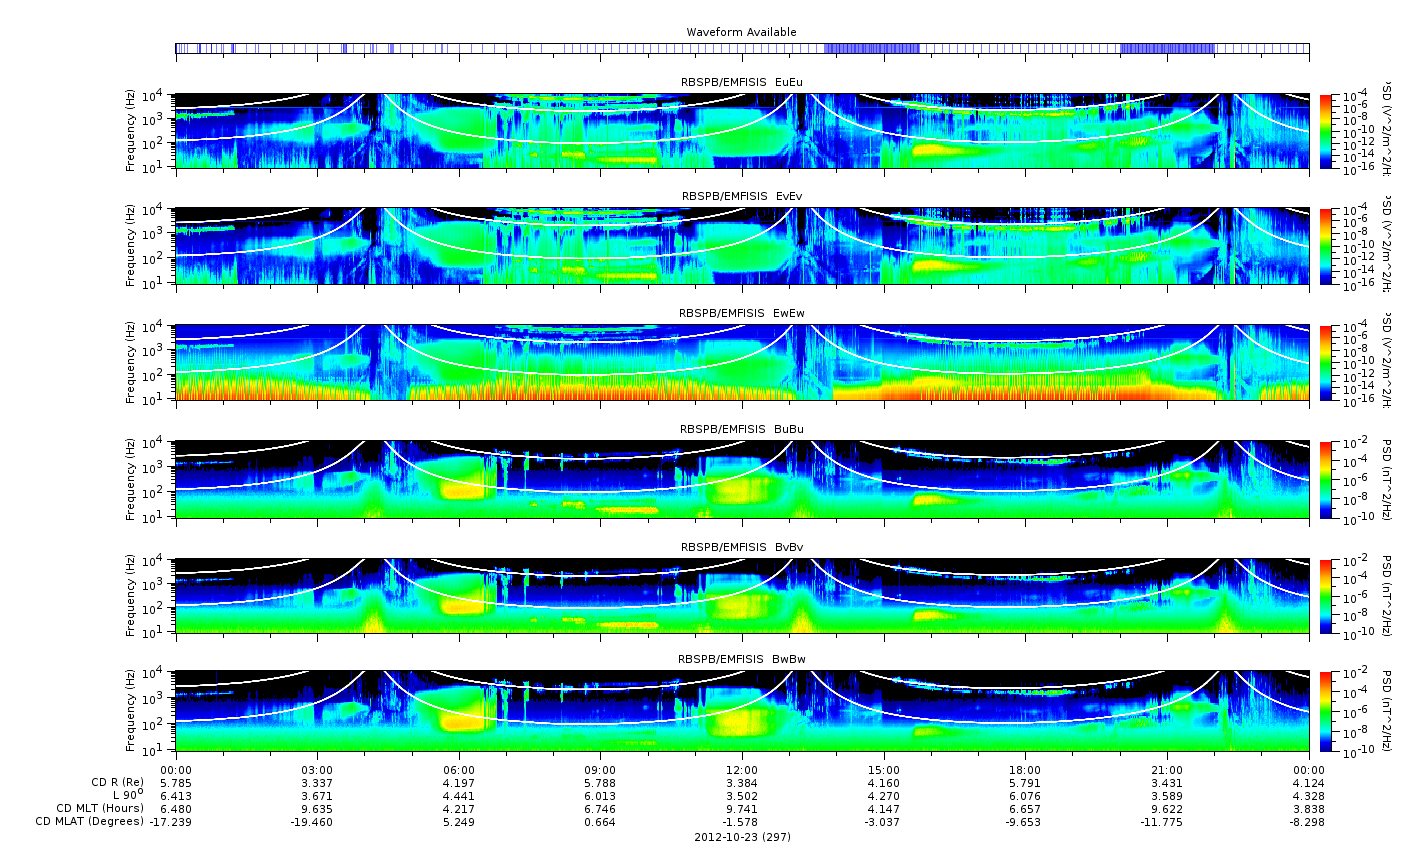The image size is (1408, 859).
Task: Select the BwBw panel title label
Action: click(741, 659)
